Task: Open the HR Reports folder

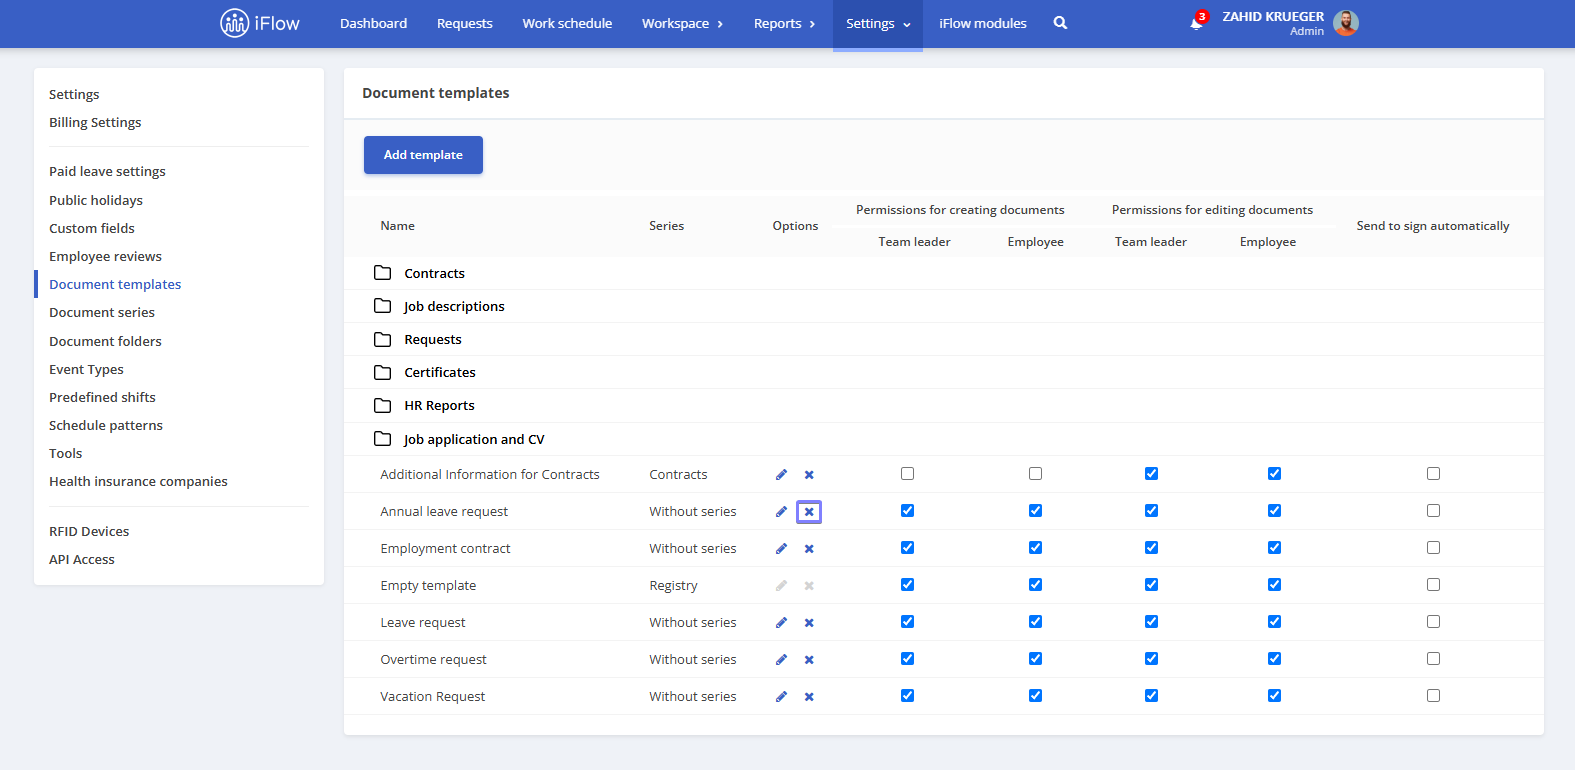Action: point(439,406)
